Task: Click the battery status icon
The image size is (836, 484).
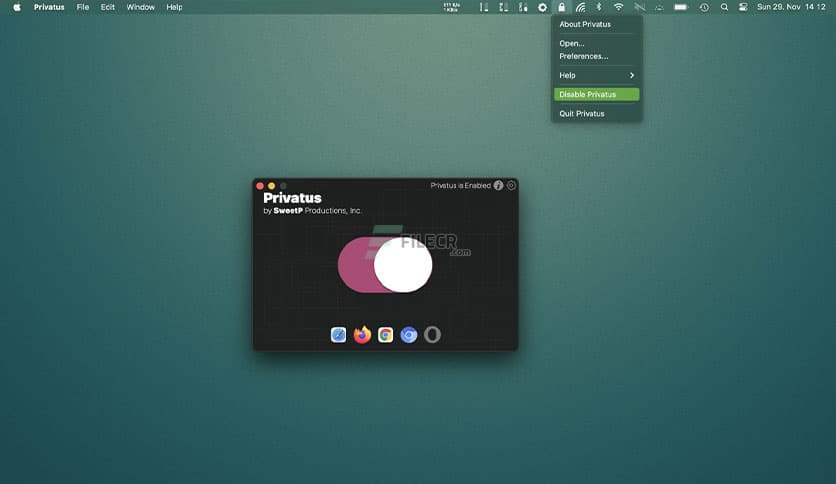Action: pos(681,7)
